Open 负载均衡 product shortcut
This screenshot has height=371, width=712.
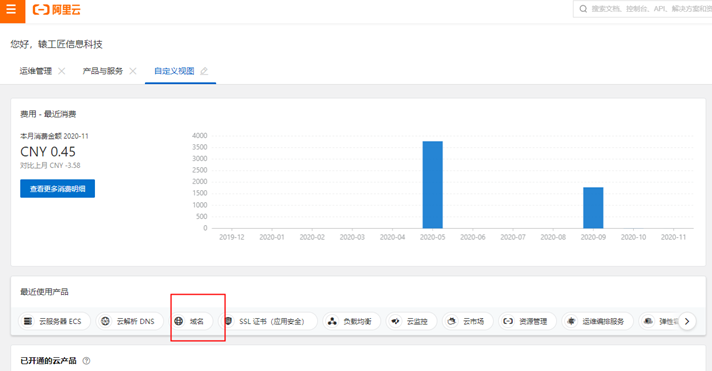click(351, 321)
